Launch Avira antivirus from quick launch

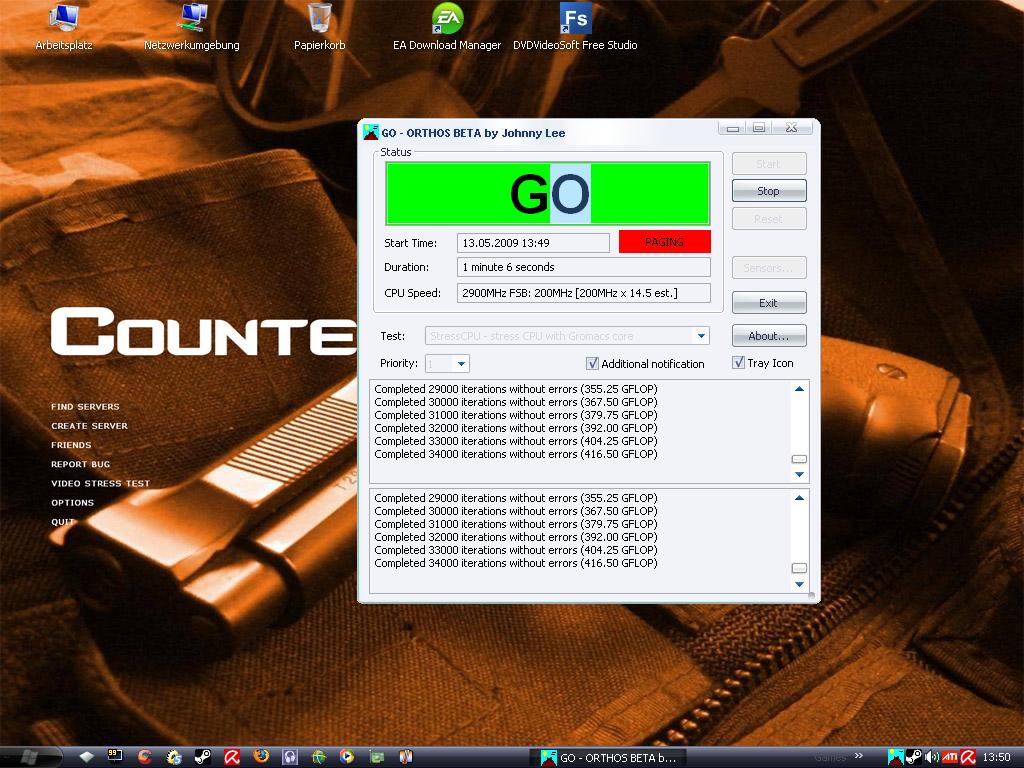coord(231,757)
